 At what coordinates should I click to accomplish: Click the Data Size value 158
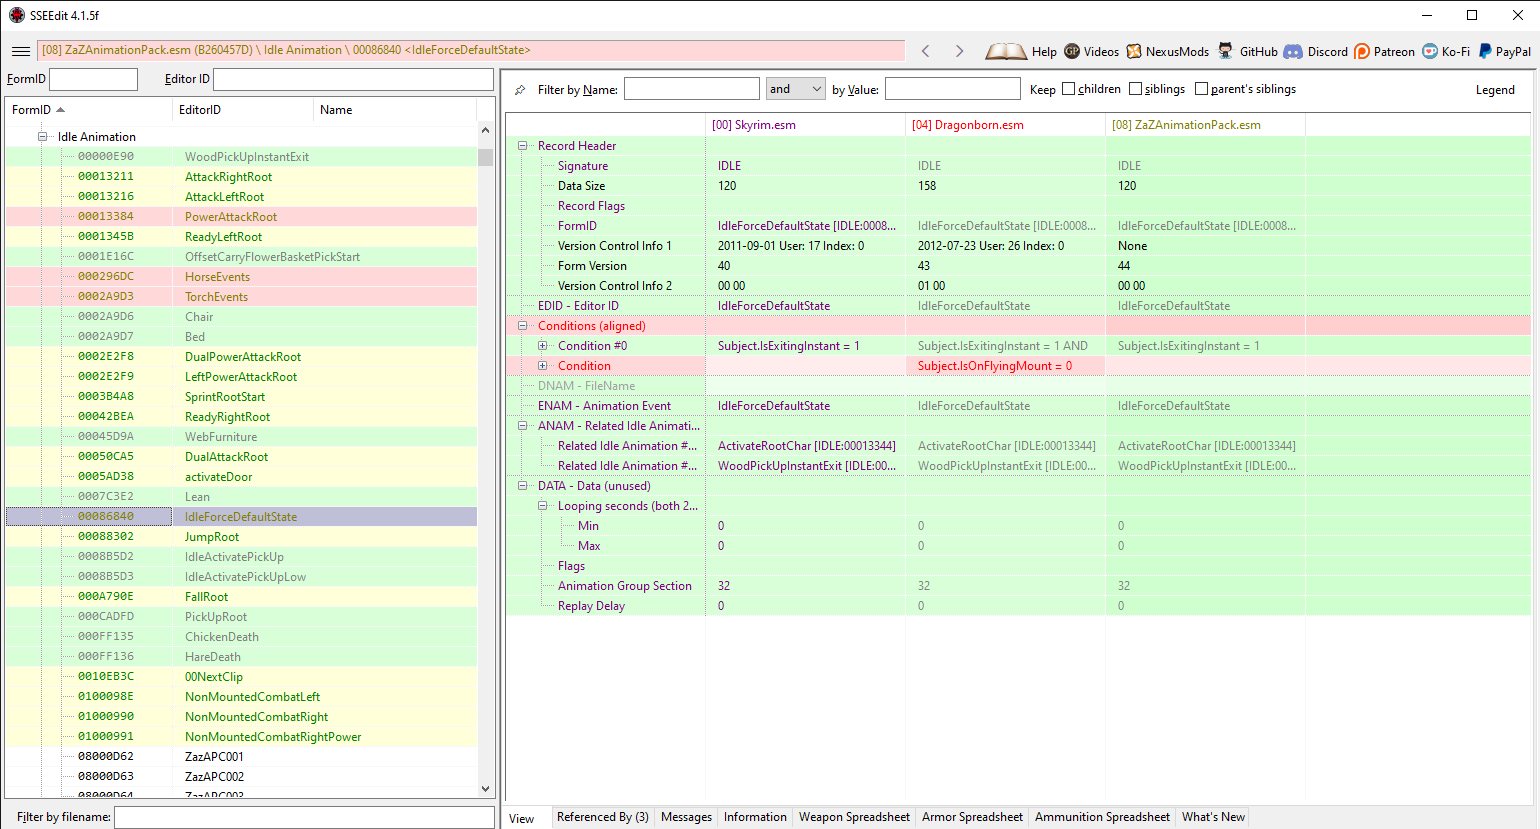click(927, 186)
